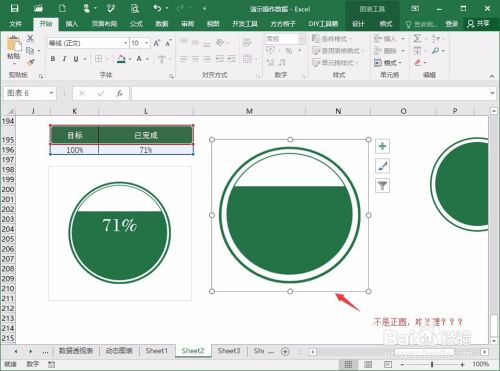Undo the last action
Viewport: 500px width, 371px height.
tap(157, 8)
